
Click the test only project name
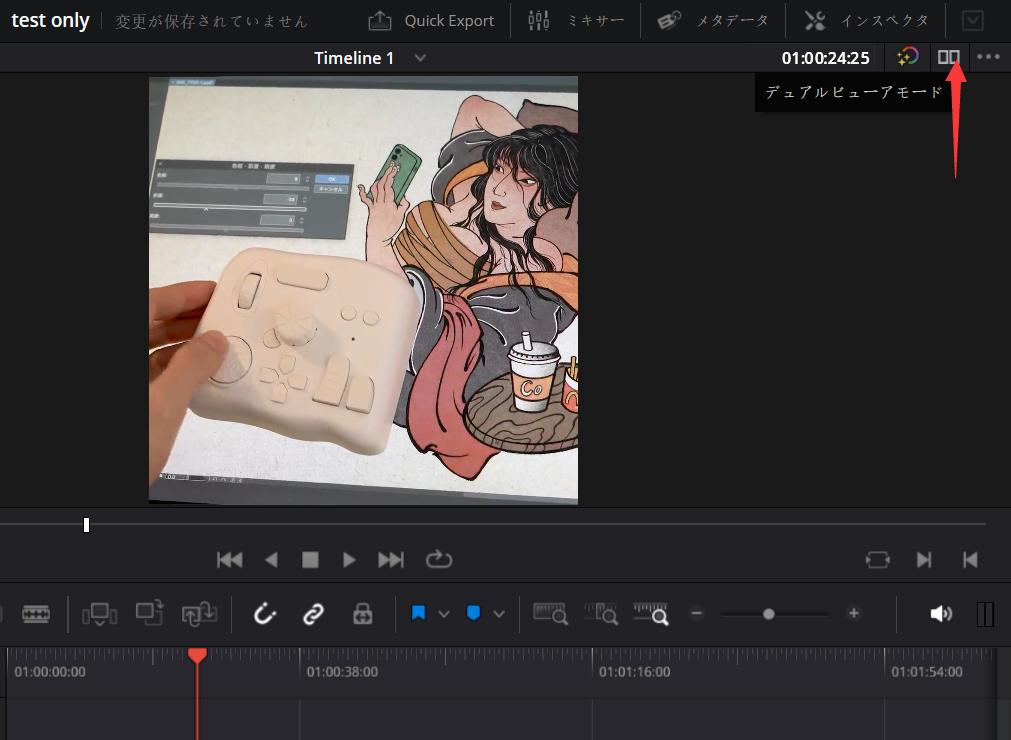point(50,21)
